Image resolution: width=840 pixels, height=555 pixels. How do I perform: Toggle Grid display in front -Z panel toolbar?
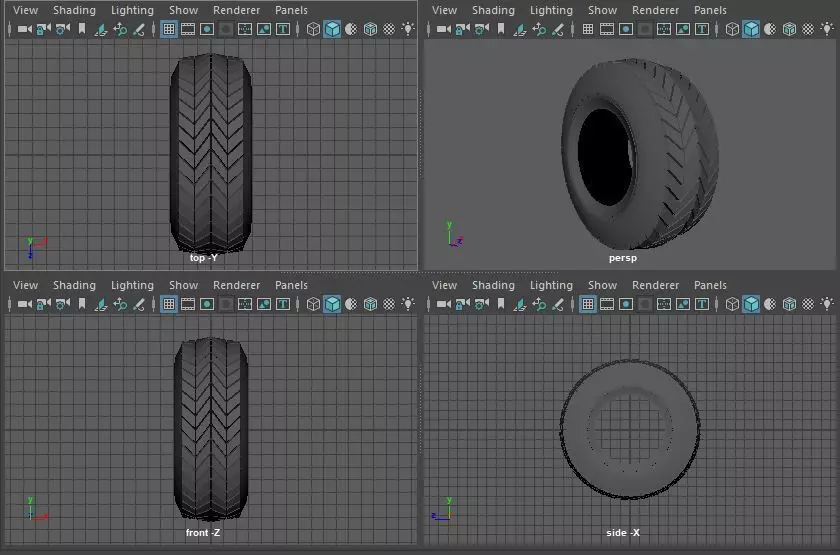point(169,304)
